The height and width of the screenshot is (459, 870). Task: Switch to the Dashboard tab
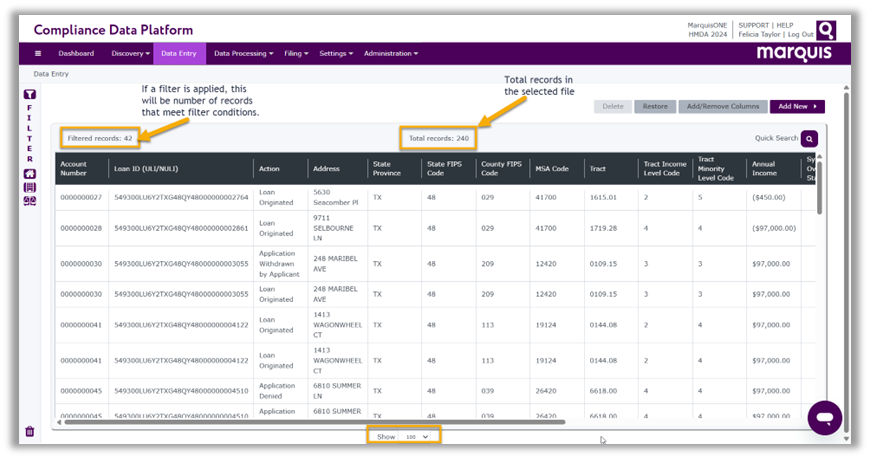(x=76, y=54)
